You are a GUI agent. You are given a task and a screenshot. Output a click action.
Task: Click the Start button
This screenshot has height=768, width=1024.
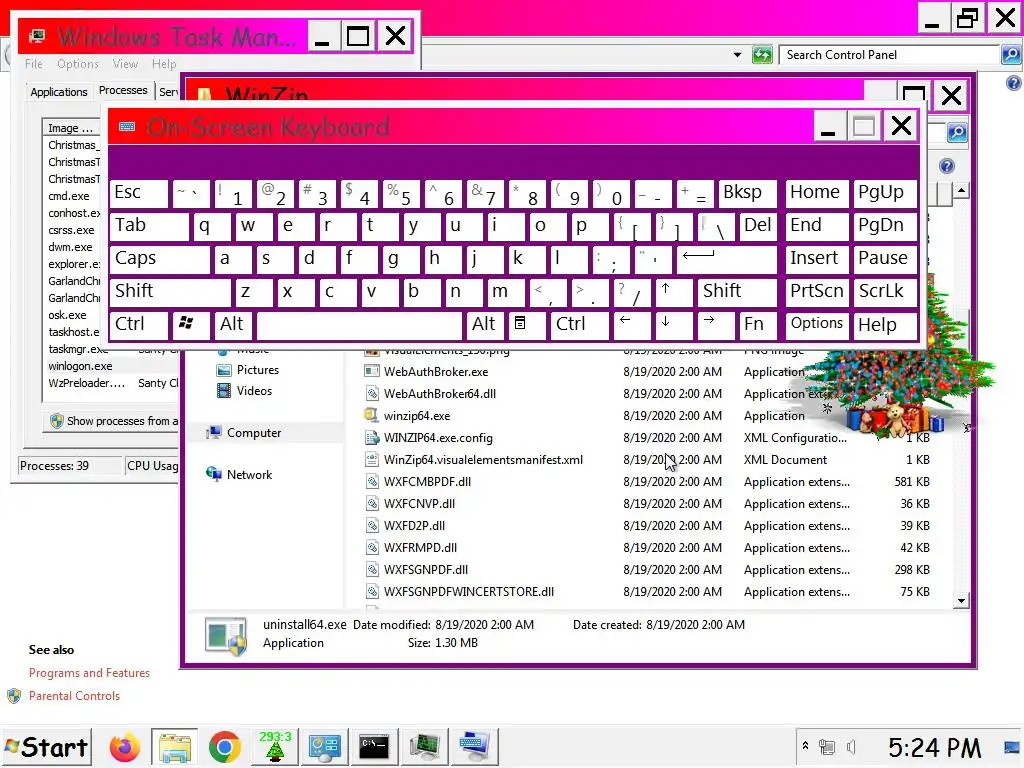pyautogui.click(x=46, y=747)
